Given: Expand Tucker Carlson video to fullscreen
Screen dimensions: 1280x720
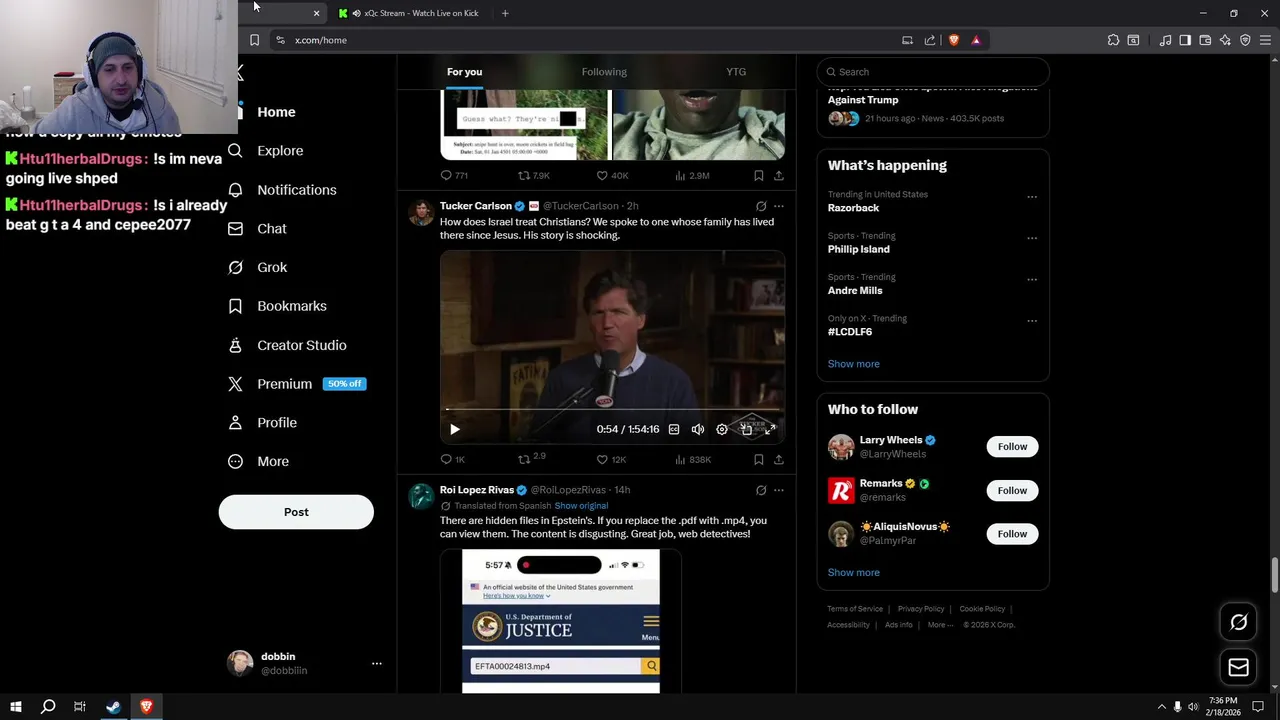Looking at the screenshot, I should (x=770, y=429).
